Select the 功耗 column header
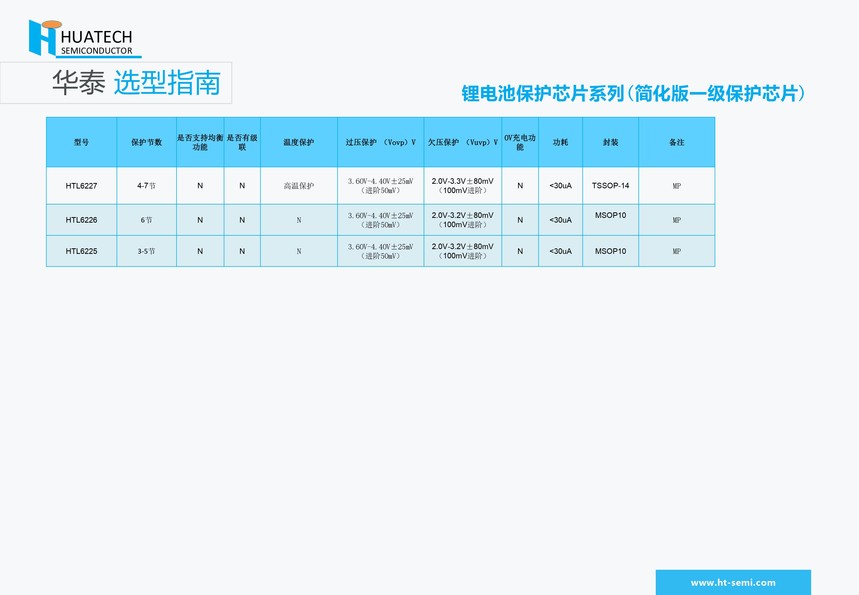 coord(560,142)
